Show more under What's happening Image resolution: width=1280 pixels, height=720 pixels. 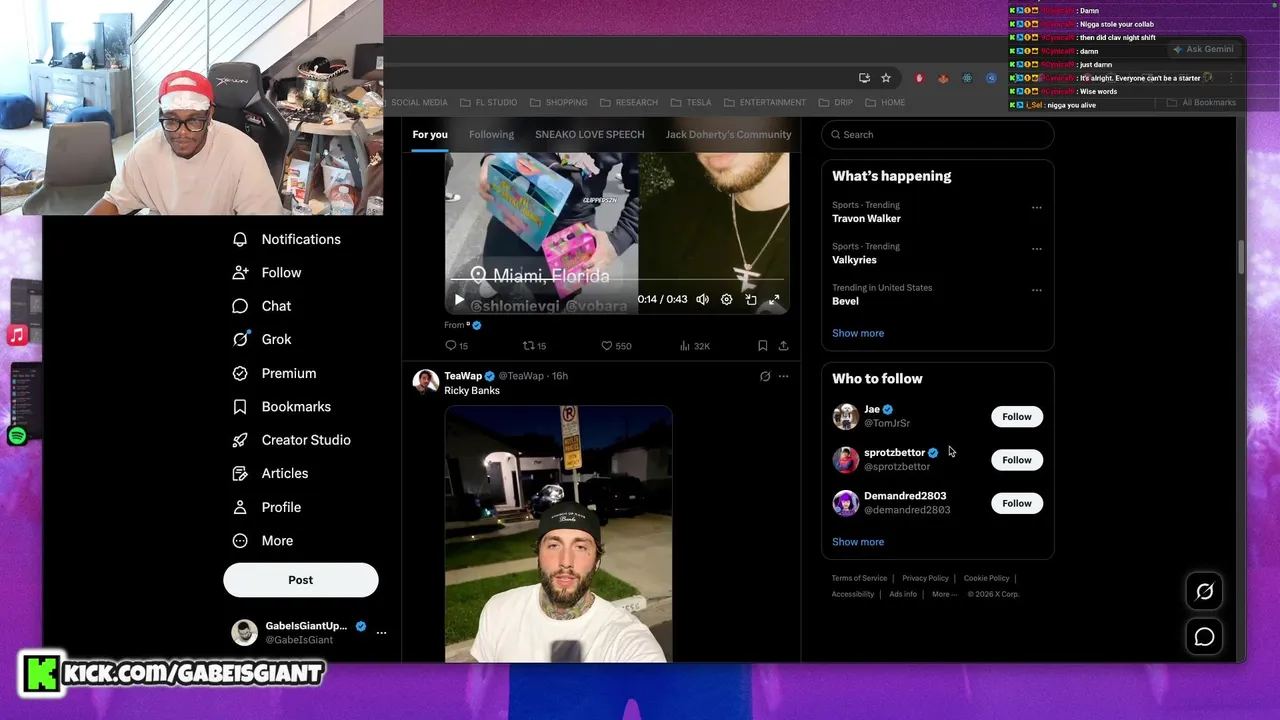[x=858, y=333]
